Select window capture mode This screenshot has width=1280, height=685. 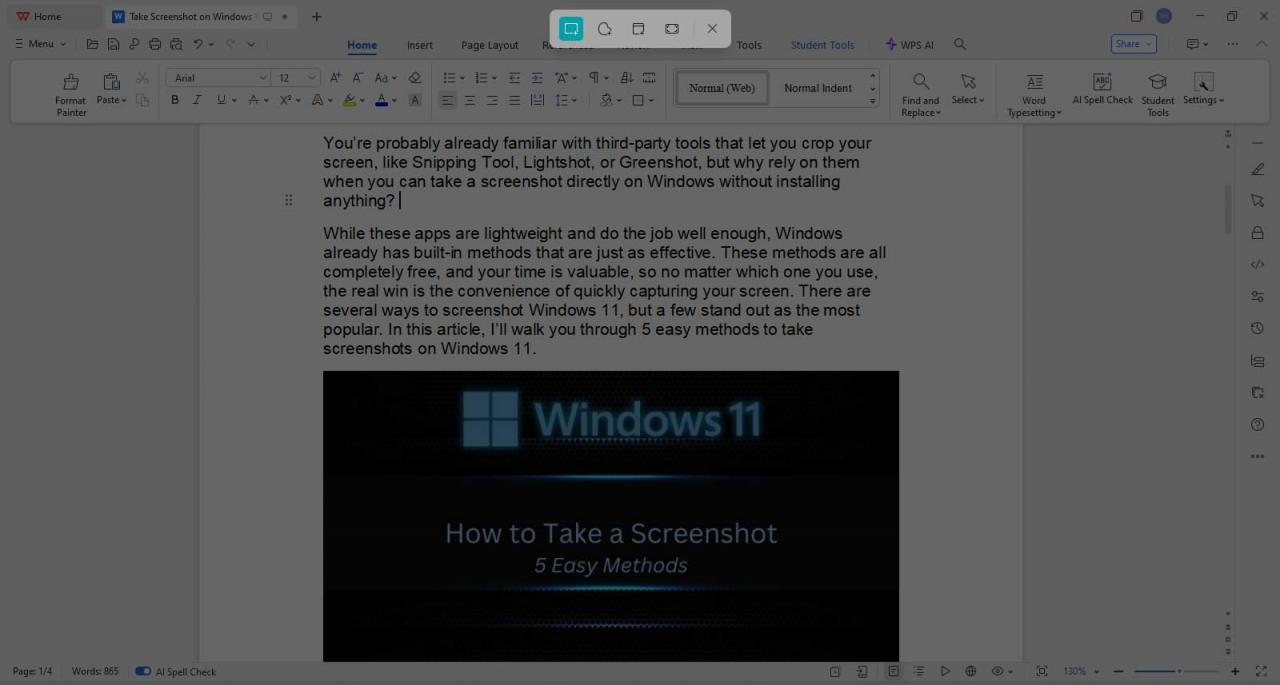[638, 28]
